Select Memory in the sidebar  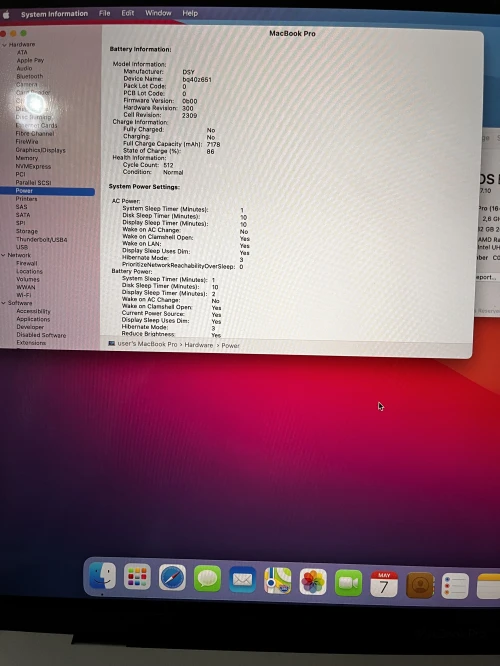27,158
